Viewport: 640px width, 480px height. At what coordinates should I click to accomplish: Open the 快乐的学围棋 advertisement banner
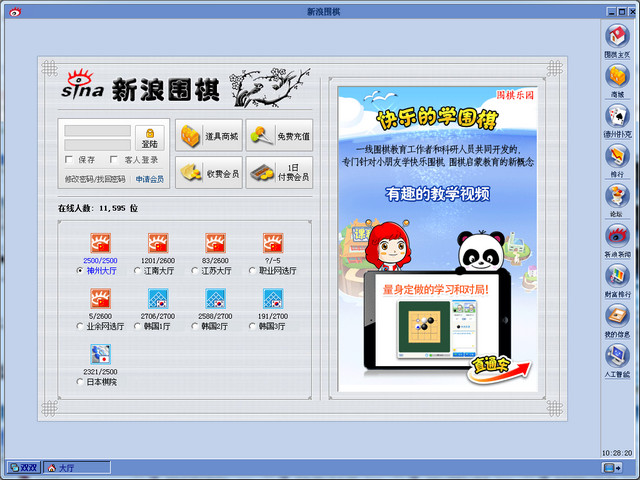coord(438,239)
